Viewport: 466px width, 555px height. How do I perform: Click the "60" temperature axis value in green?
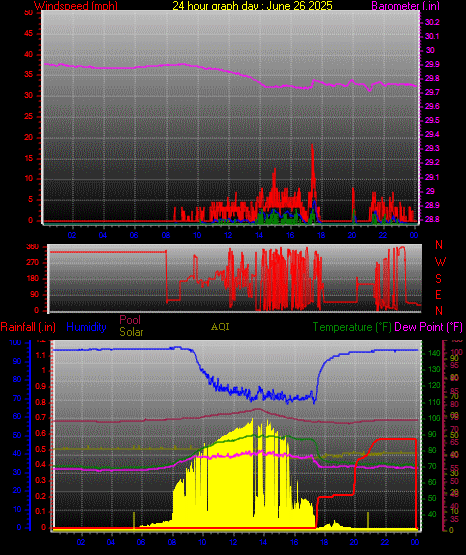pos(432,482)
